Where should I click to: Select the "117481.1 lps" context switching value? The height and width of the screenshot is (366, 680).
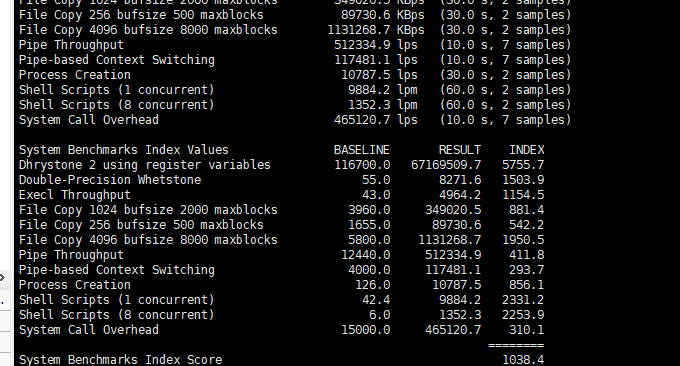click(x=376, y=60)
